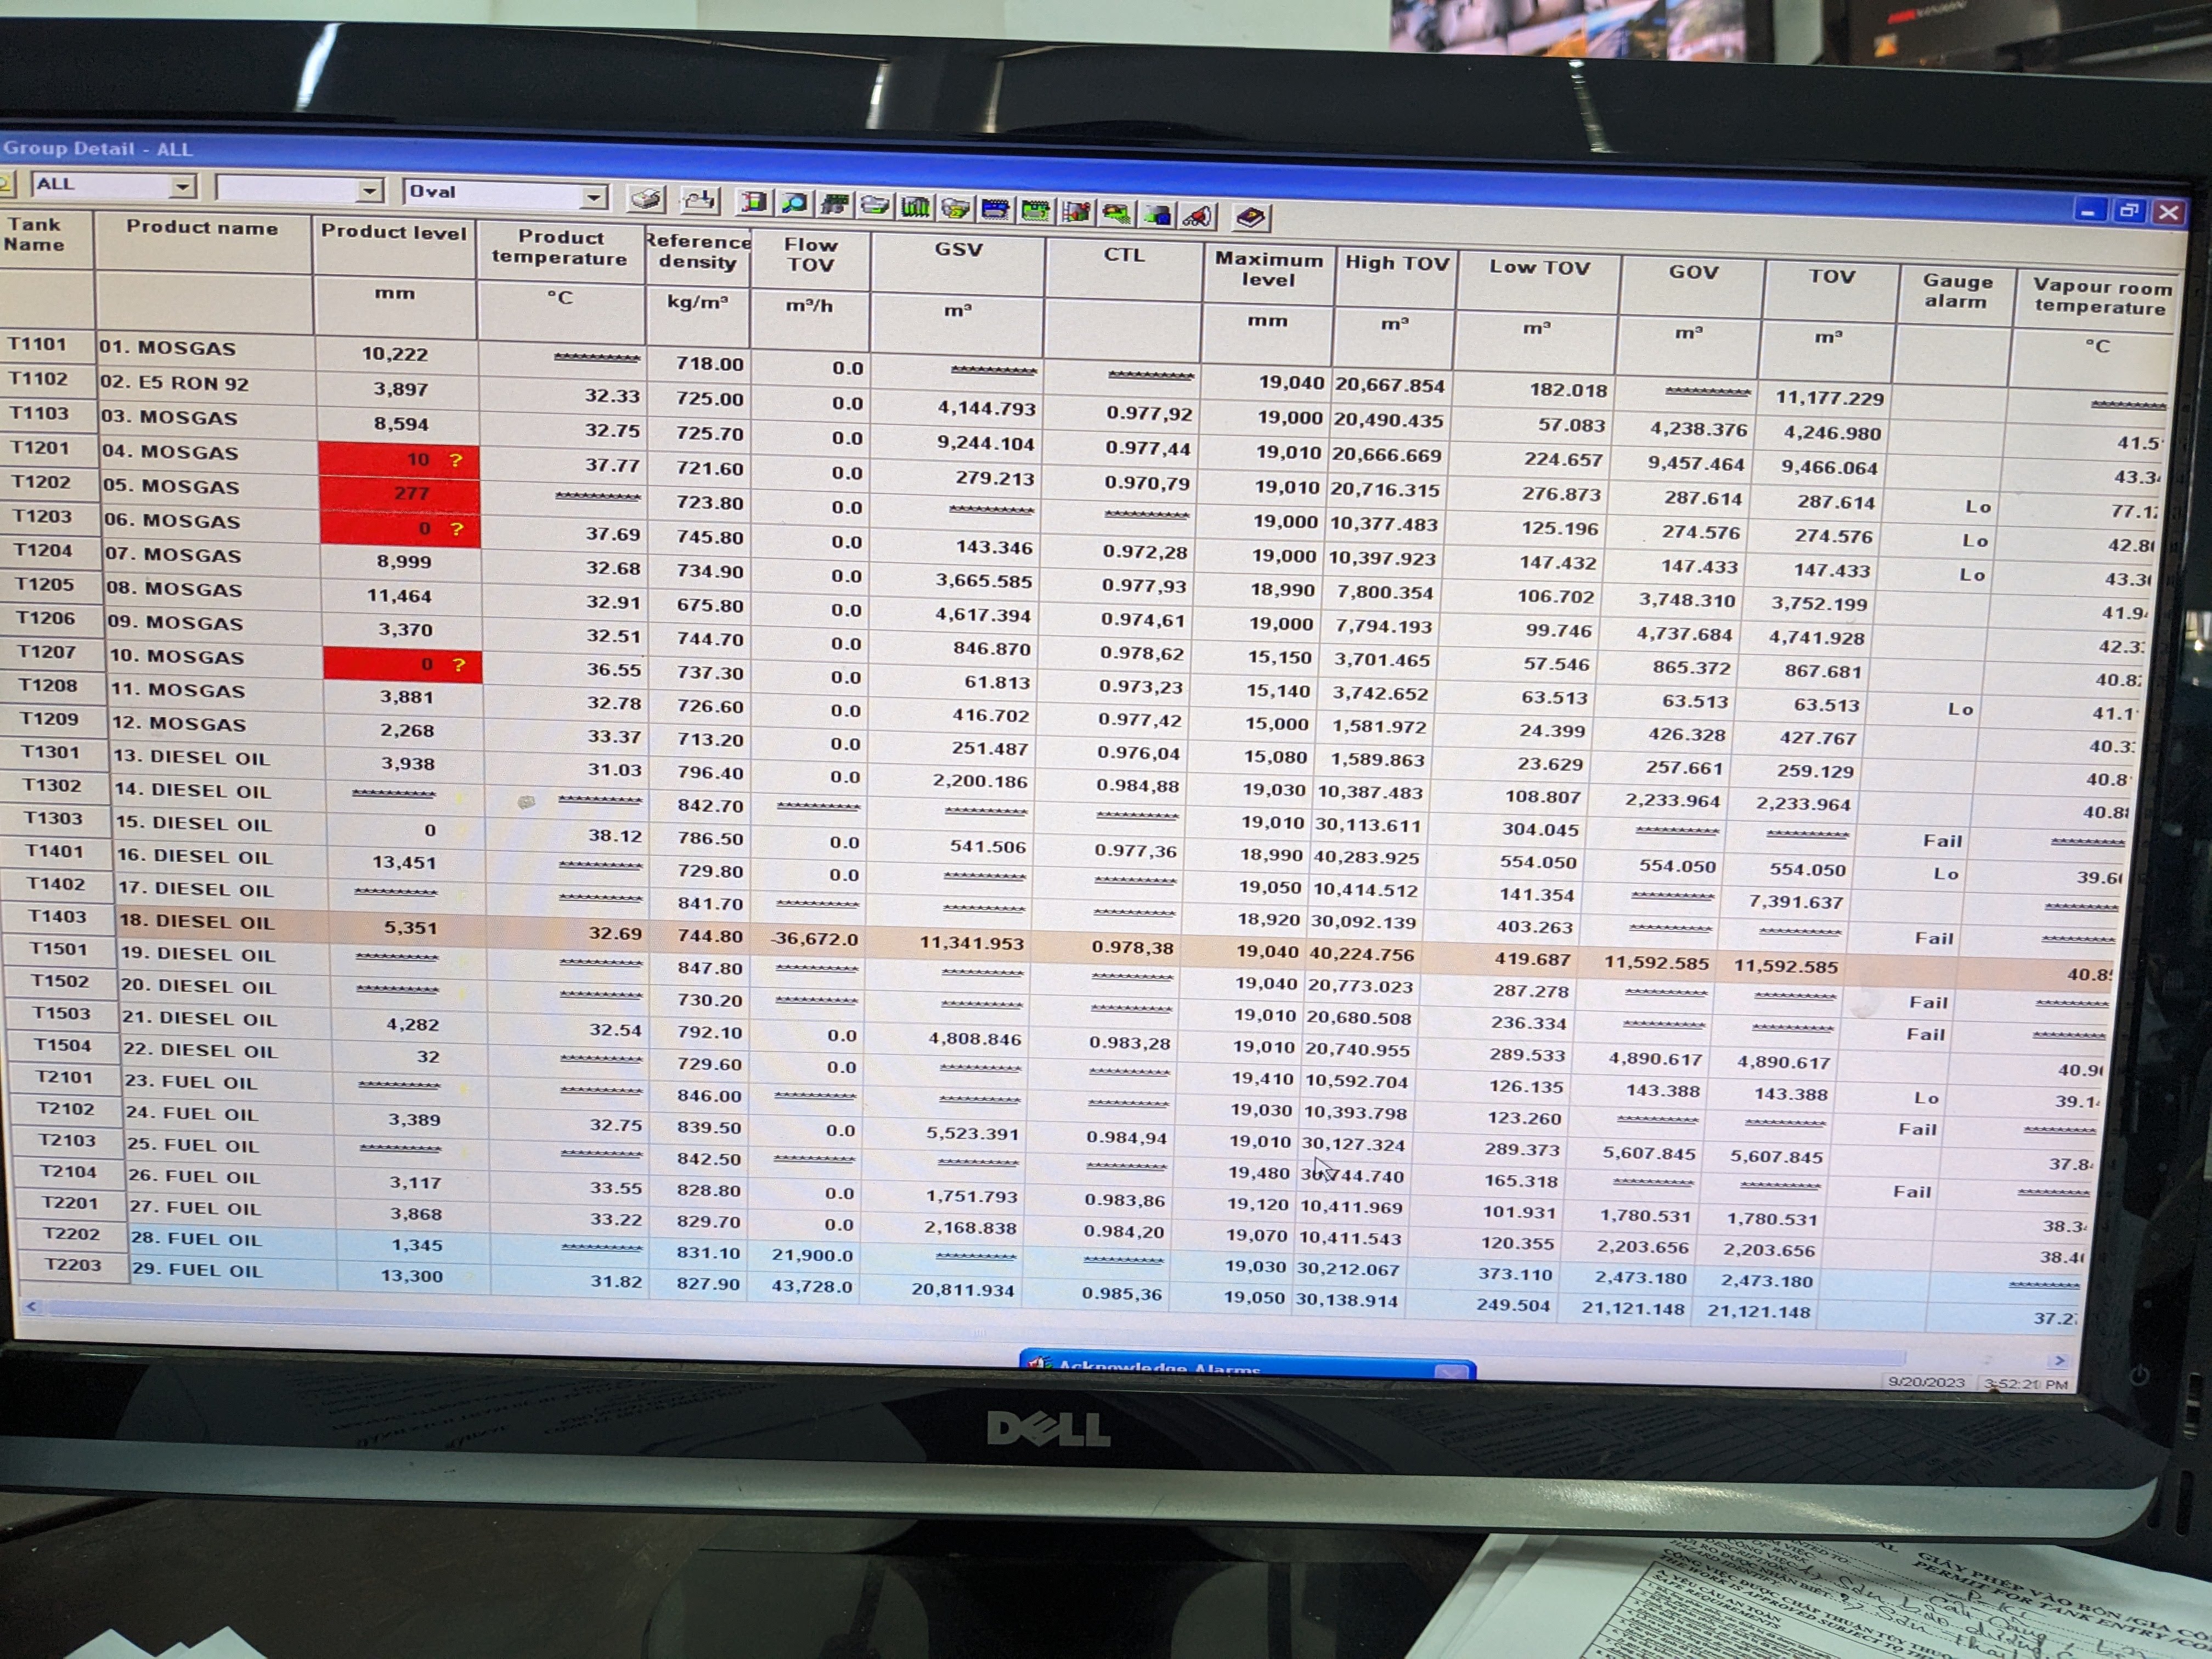The width and height of the screenshot is (2212, 1659).
Task: Click tank name T1403
Action: (57, 916)
